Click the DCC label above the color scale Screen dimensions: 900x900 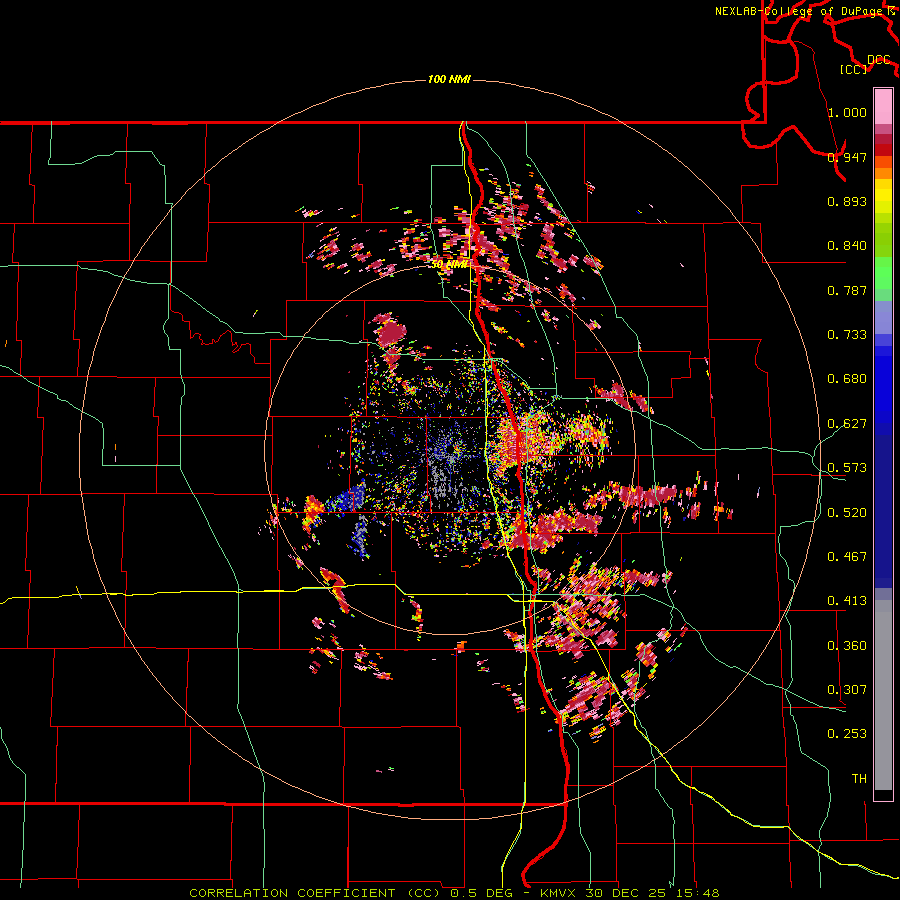coord(879,60)
